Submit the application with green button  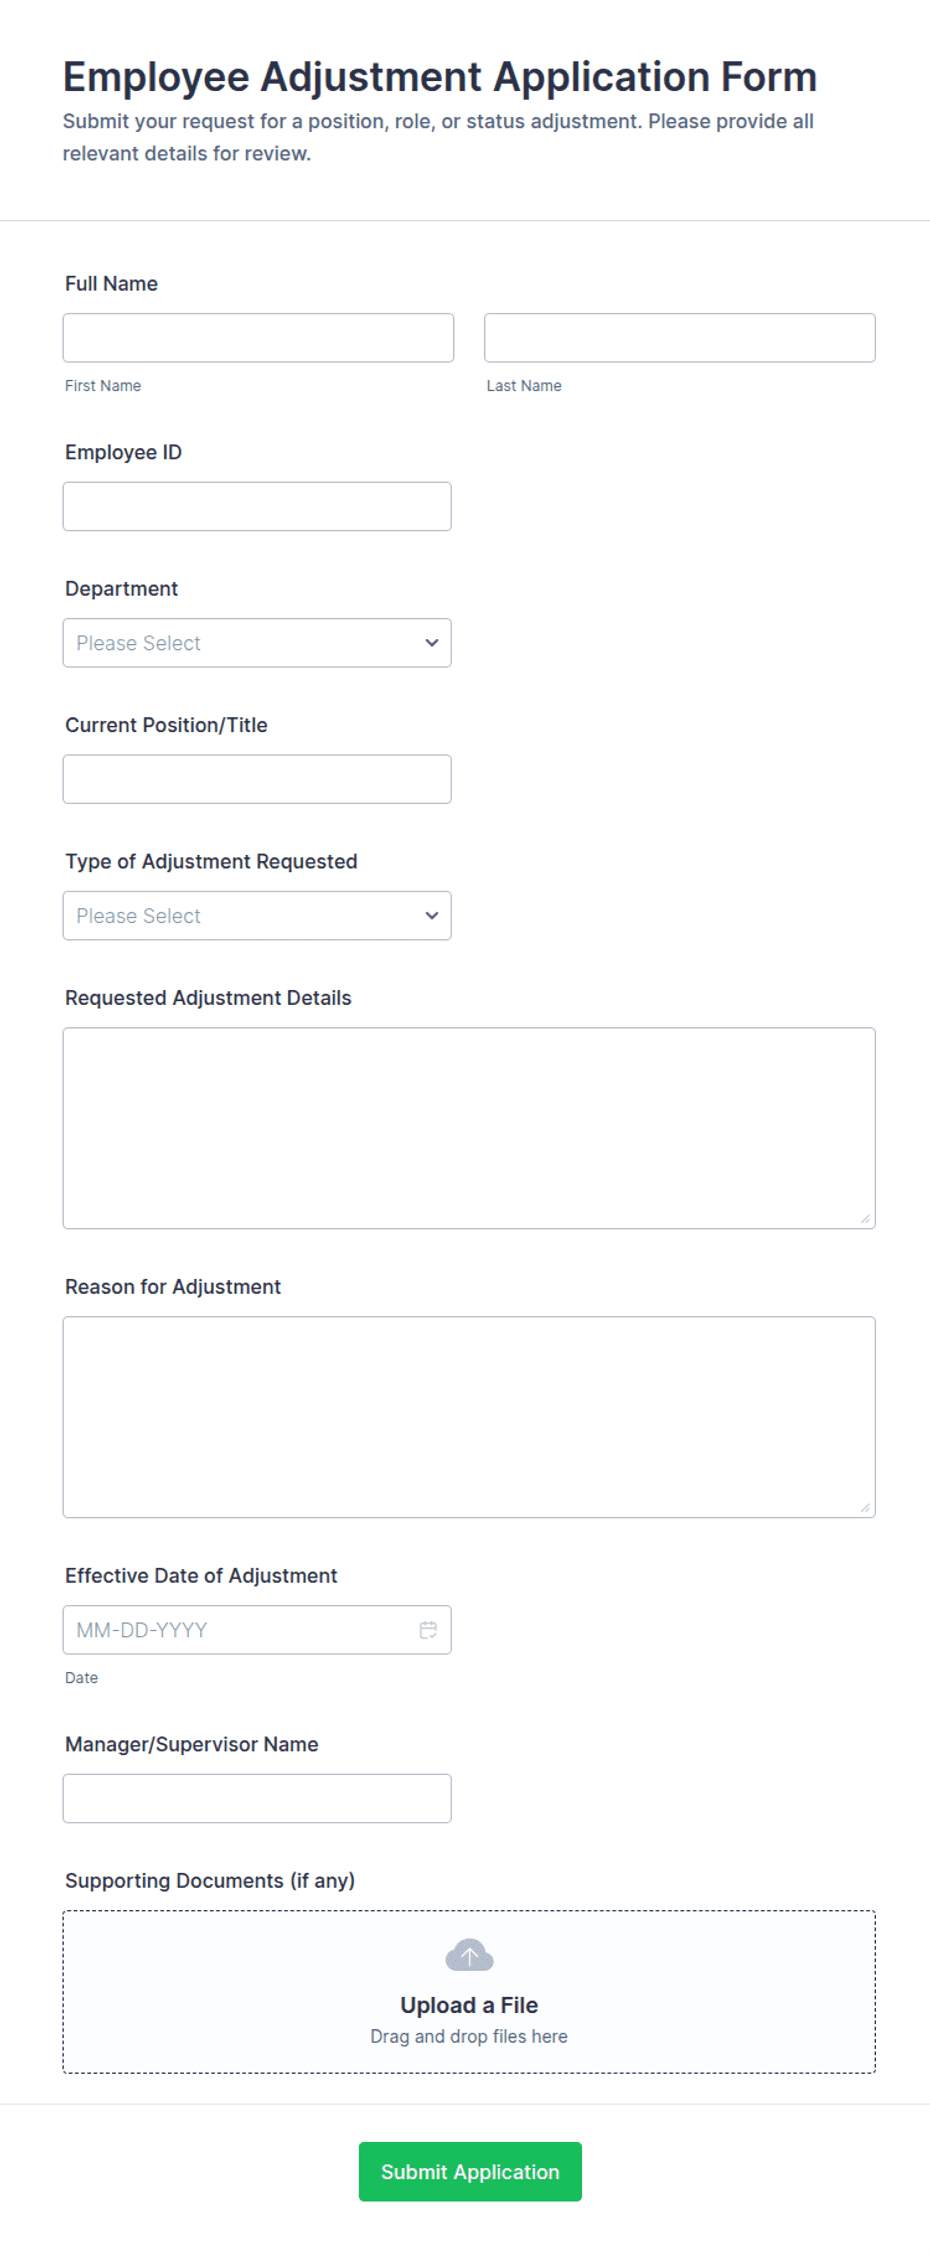(470, 2172)
